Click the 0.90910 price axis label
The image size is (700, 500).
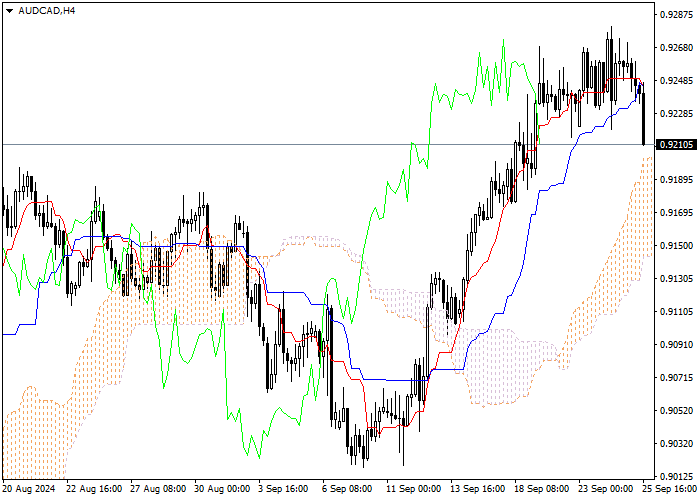[x=677, y=345]
